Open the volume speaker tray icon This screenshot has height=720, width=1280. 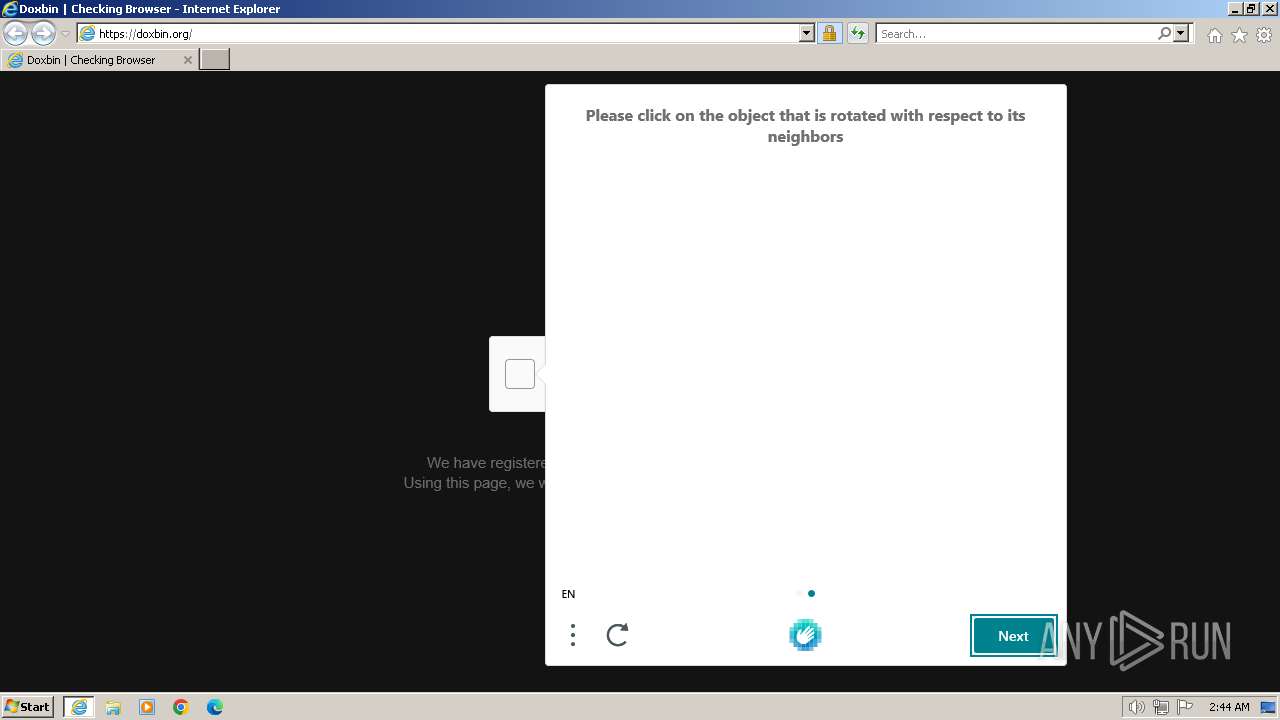coord(1136,707)
